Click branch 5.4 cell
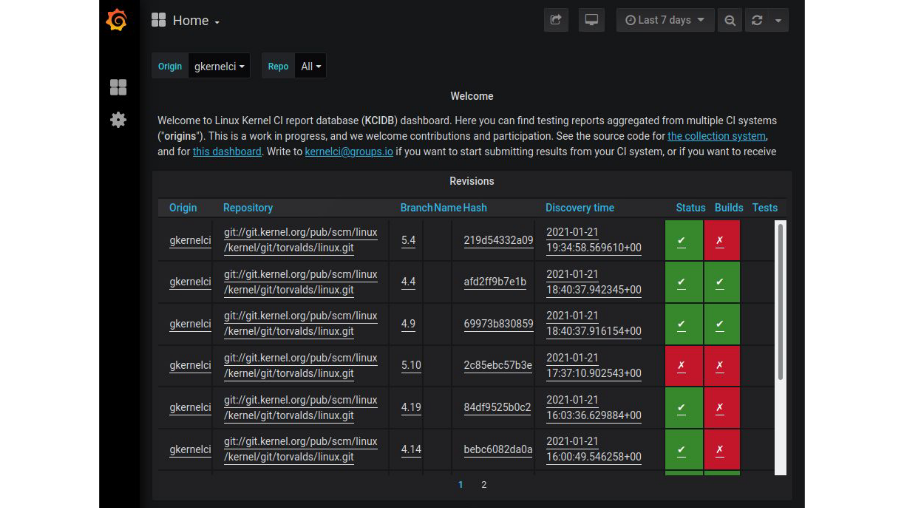904x508 pixels. click(408, 240)
